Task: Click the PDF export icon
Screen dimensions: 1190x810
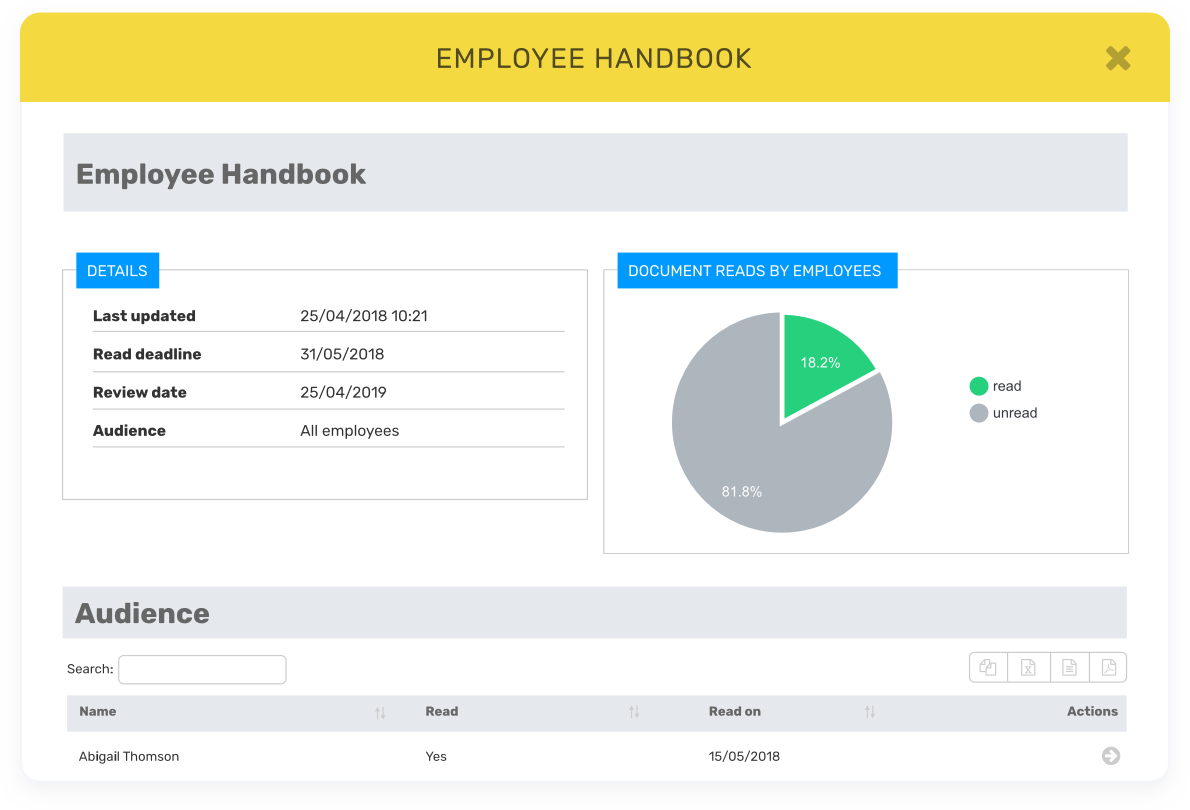Action: pos(1108,667)
